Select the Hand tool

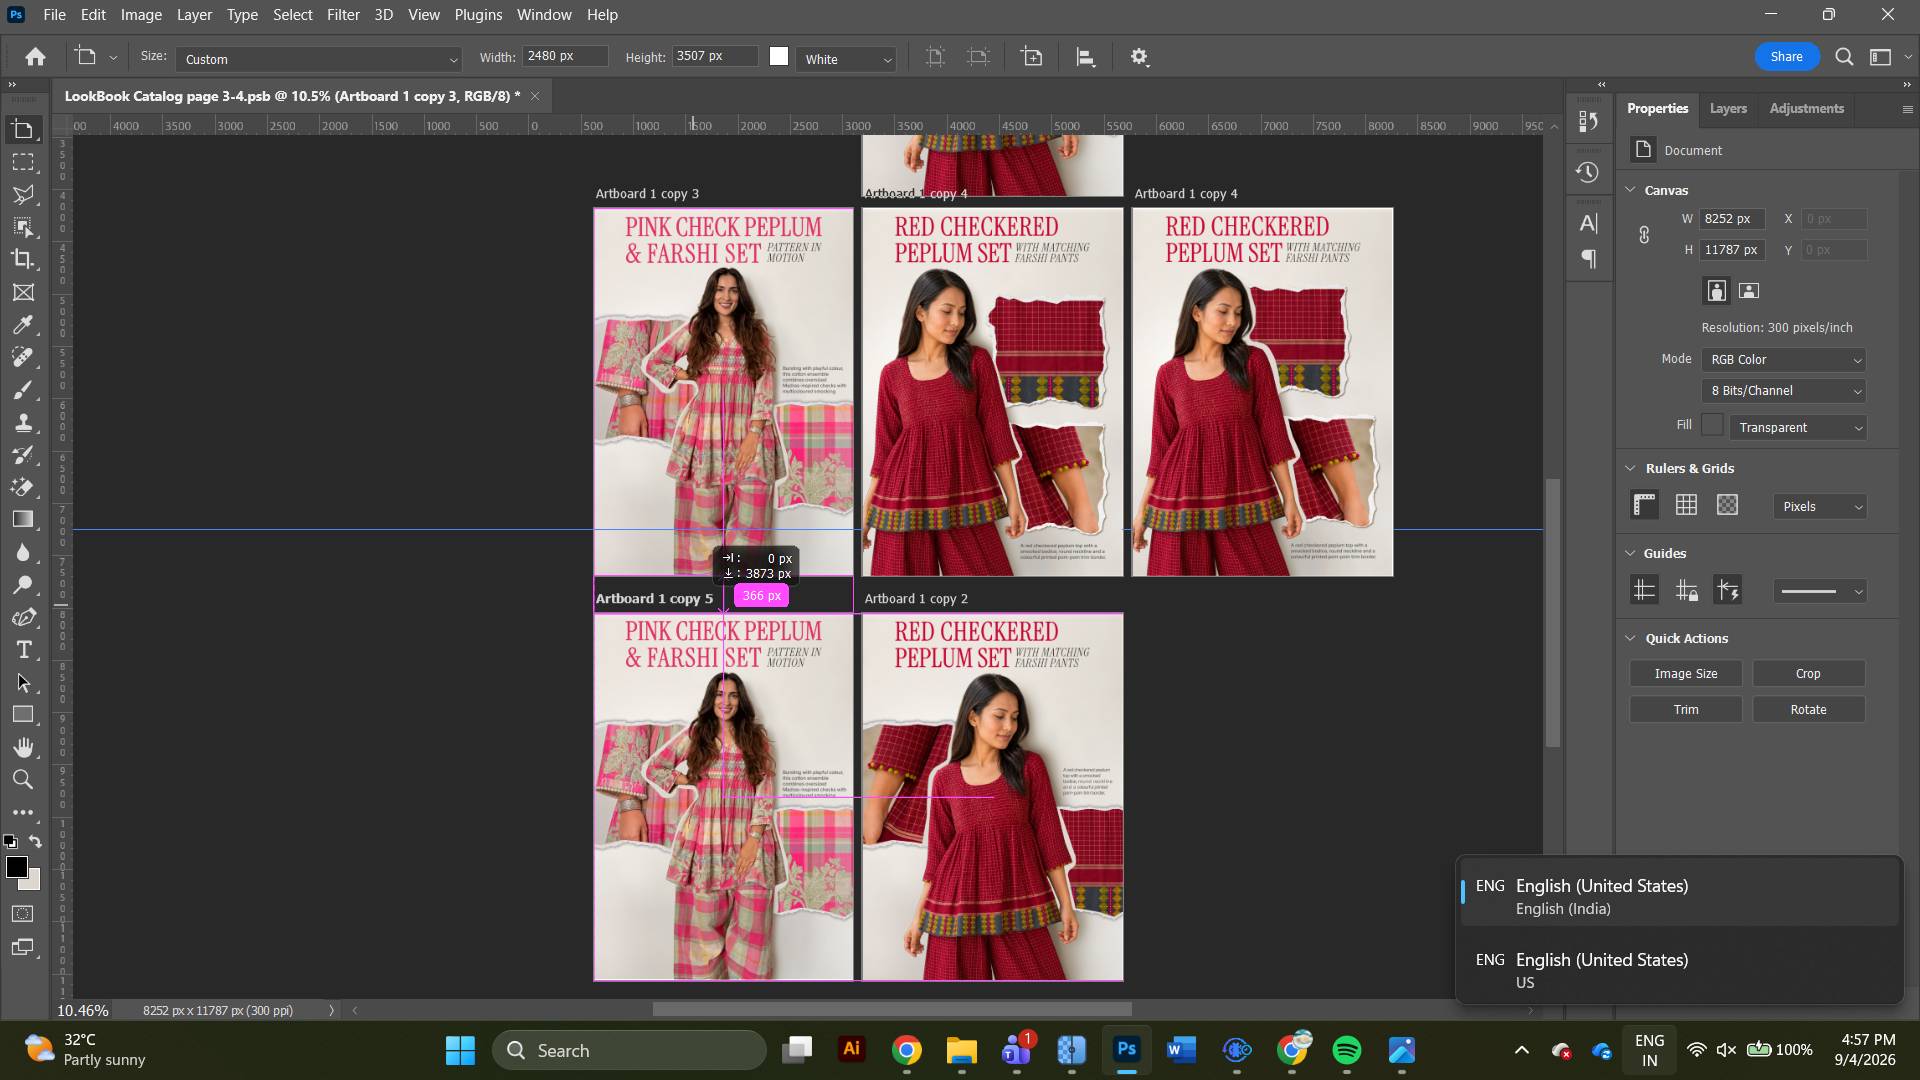[23, 747]
